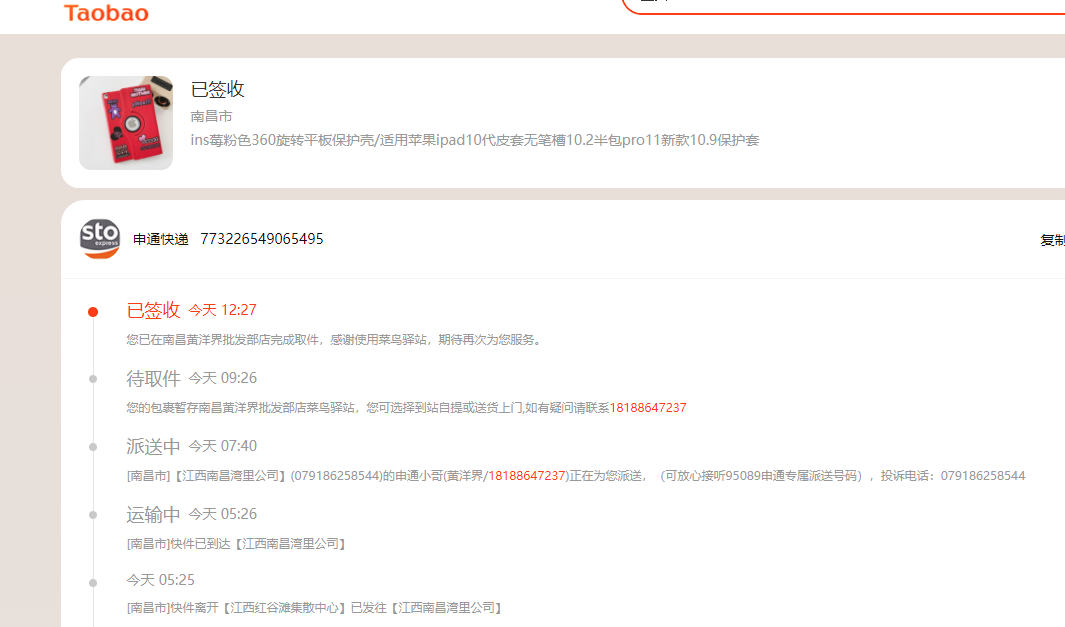This screenshot has width=1065, height=627.
Task: Click the 今天 05:25 timestamp
Action: [x=160, y=580]
